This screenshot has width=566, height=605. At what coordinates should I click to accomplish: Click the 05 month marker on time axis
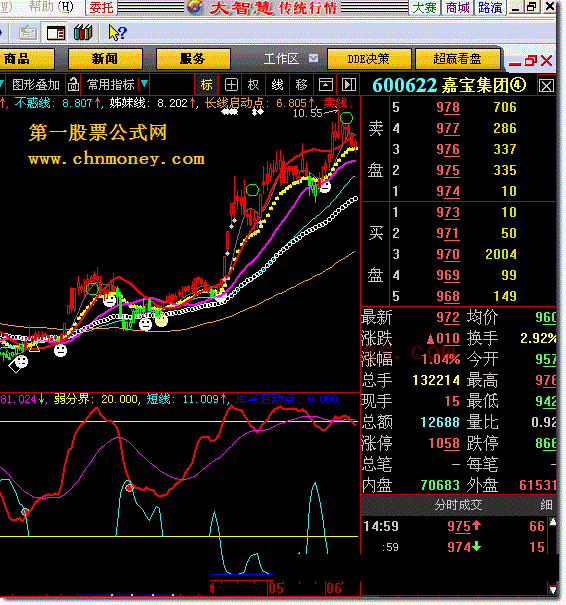click(x=276, y=588)
